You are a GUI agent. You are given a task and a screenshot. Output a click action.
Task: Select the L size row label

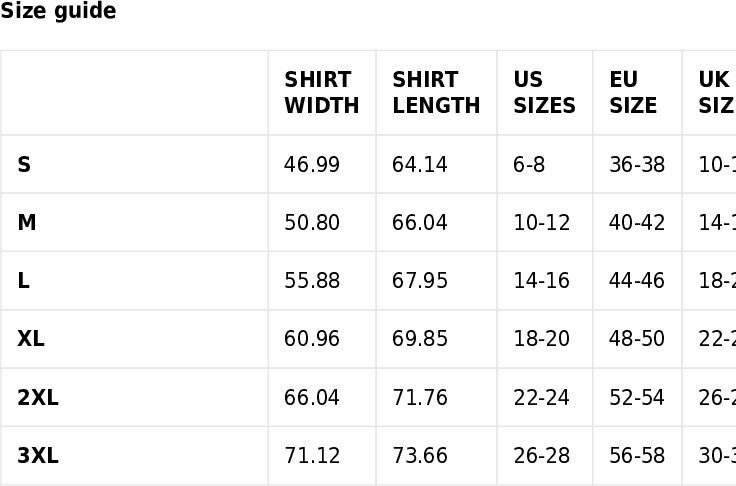[x=23, y=281]
